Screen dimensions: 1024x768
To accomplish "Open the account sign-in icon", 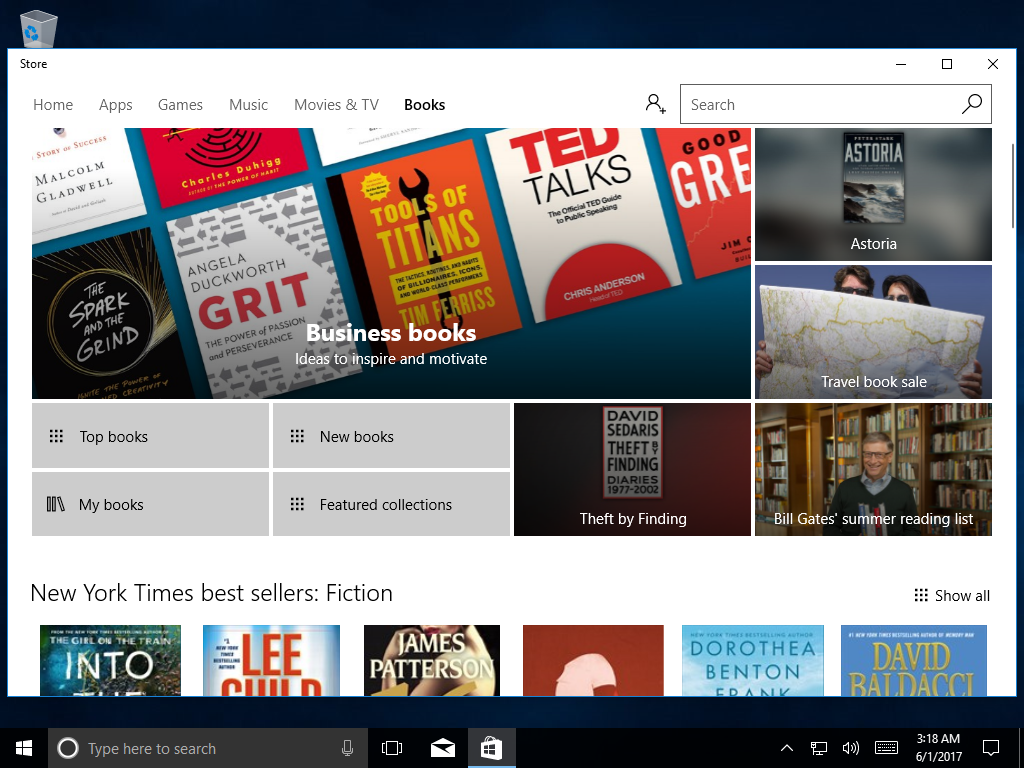I will pyautogui.click(x=656, y=104).
